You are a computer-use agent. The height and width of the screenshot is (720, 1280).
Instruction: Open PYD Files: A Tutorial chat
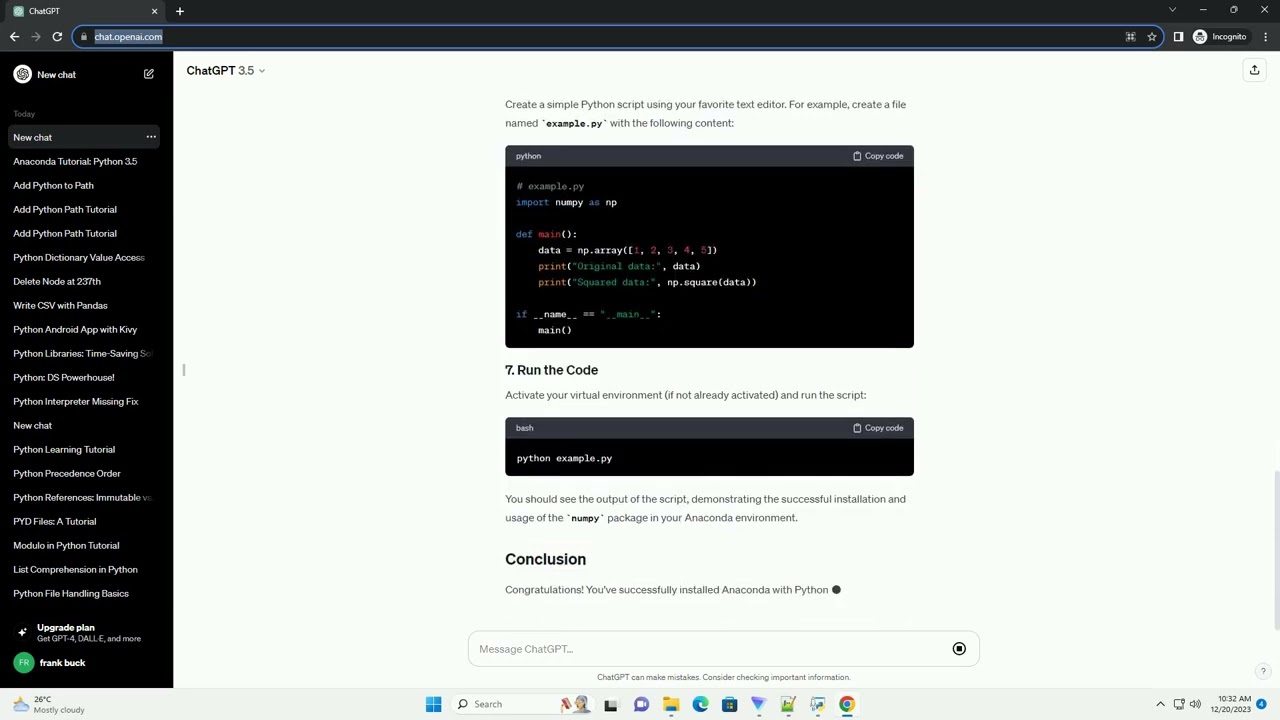(x=55, y=521)
